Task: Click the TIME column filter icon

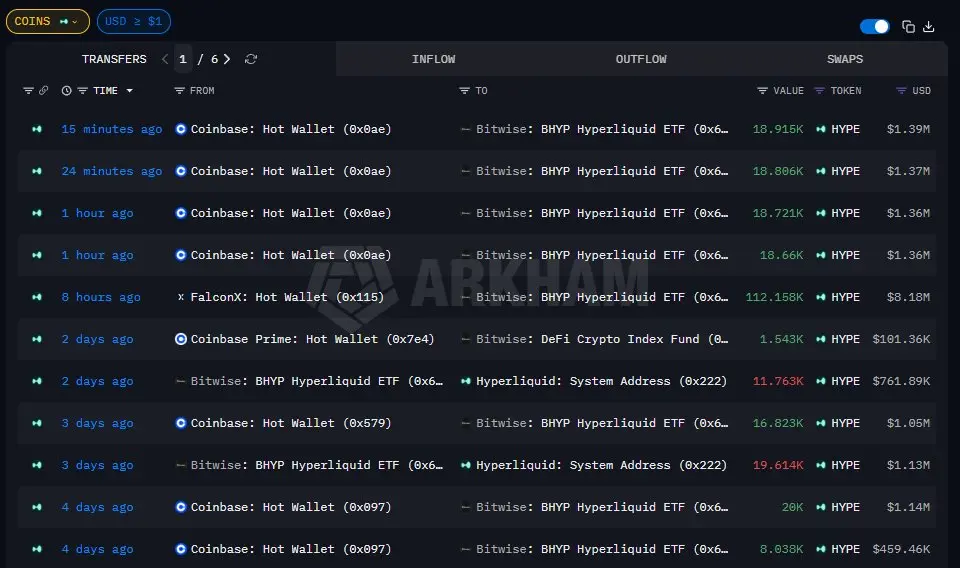Action: [x=83, y=91]
